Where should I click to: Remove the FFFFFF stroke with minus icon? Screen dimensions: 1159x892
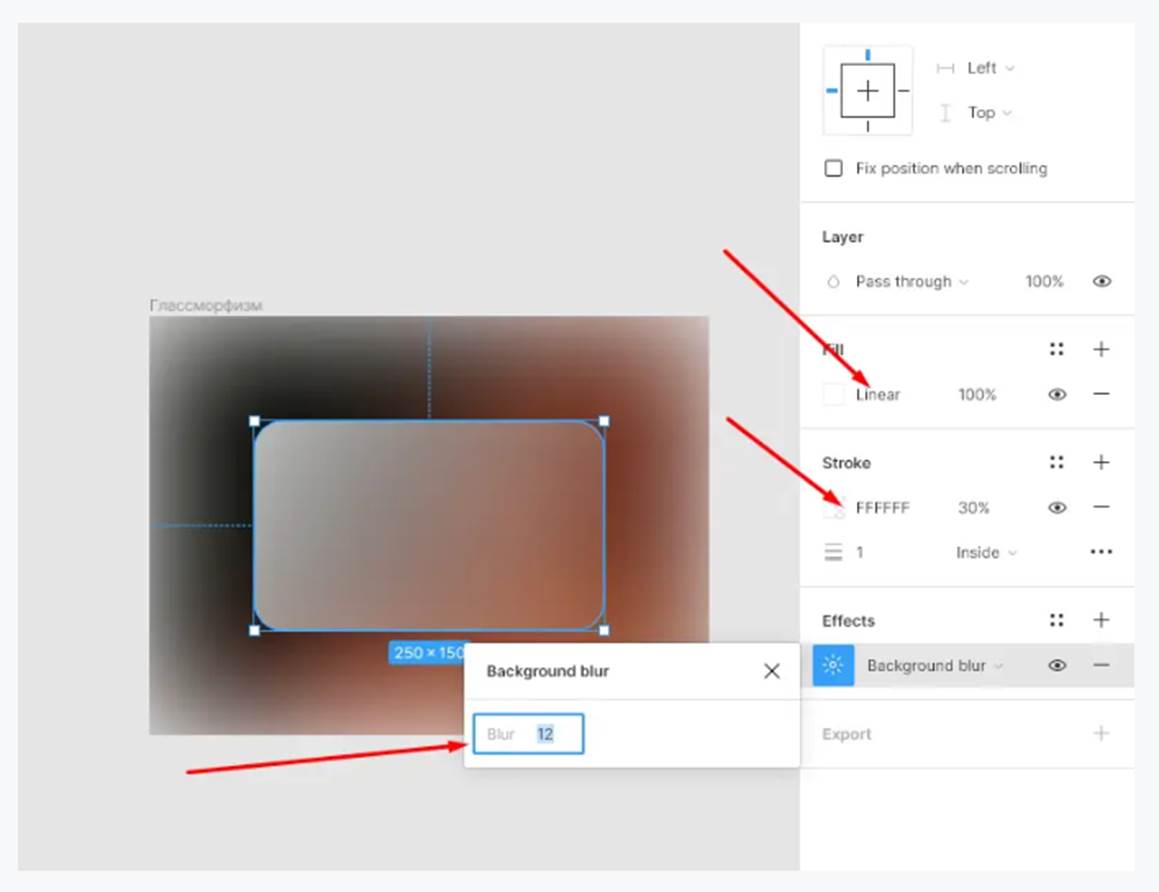[x=1101, y=507]
